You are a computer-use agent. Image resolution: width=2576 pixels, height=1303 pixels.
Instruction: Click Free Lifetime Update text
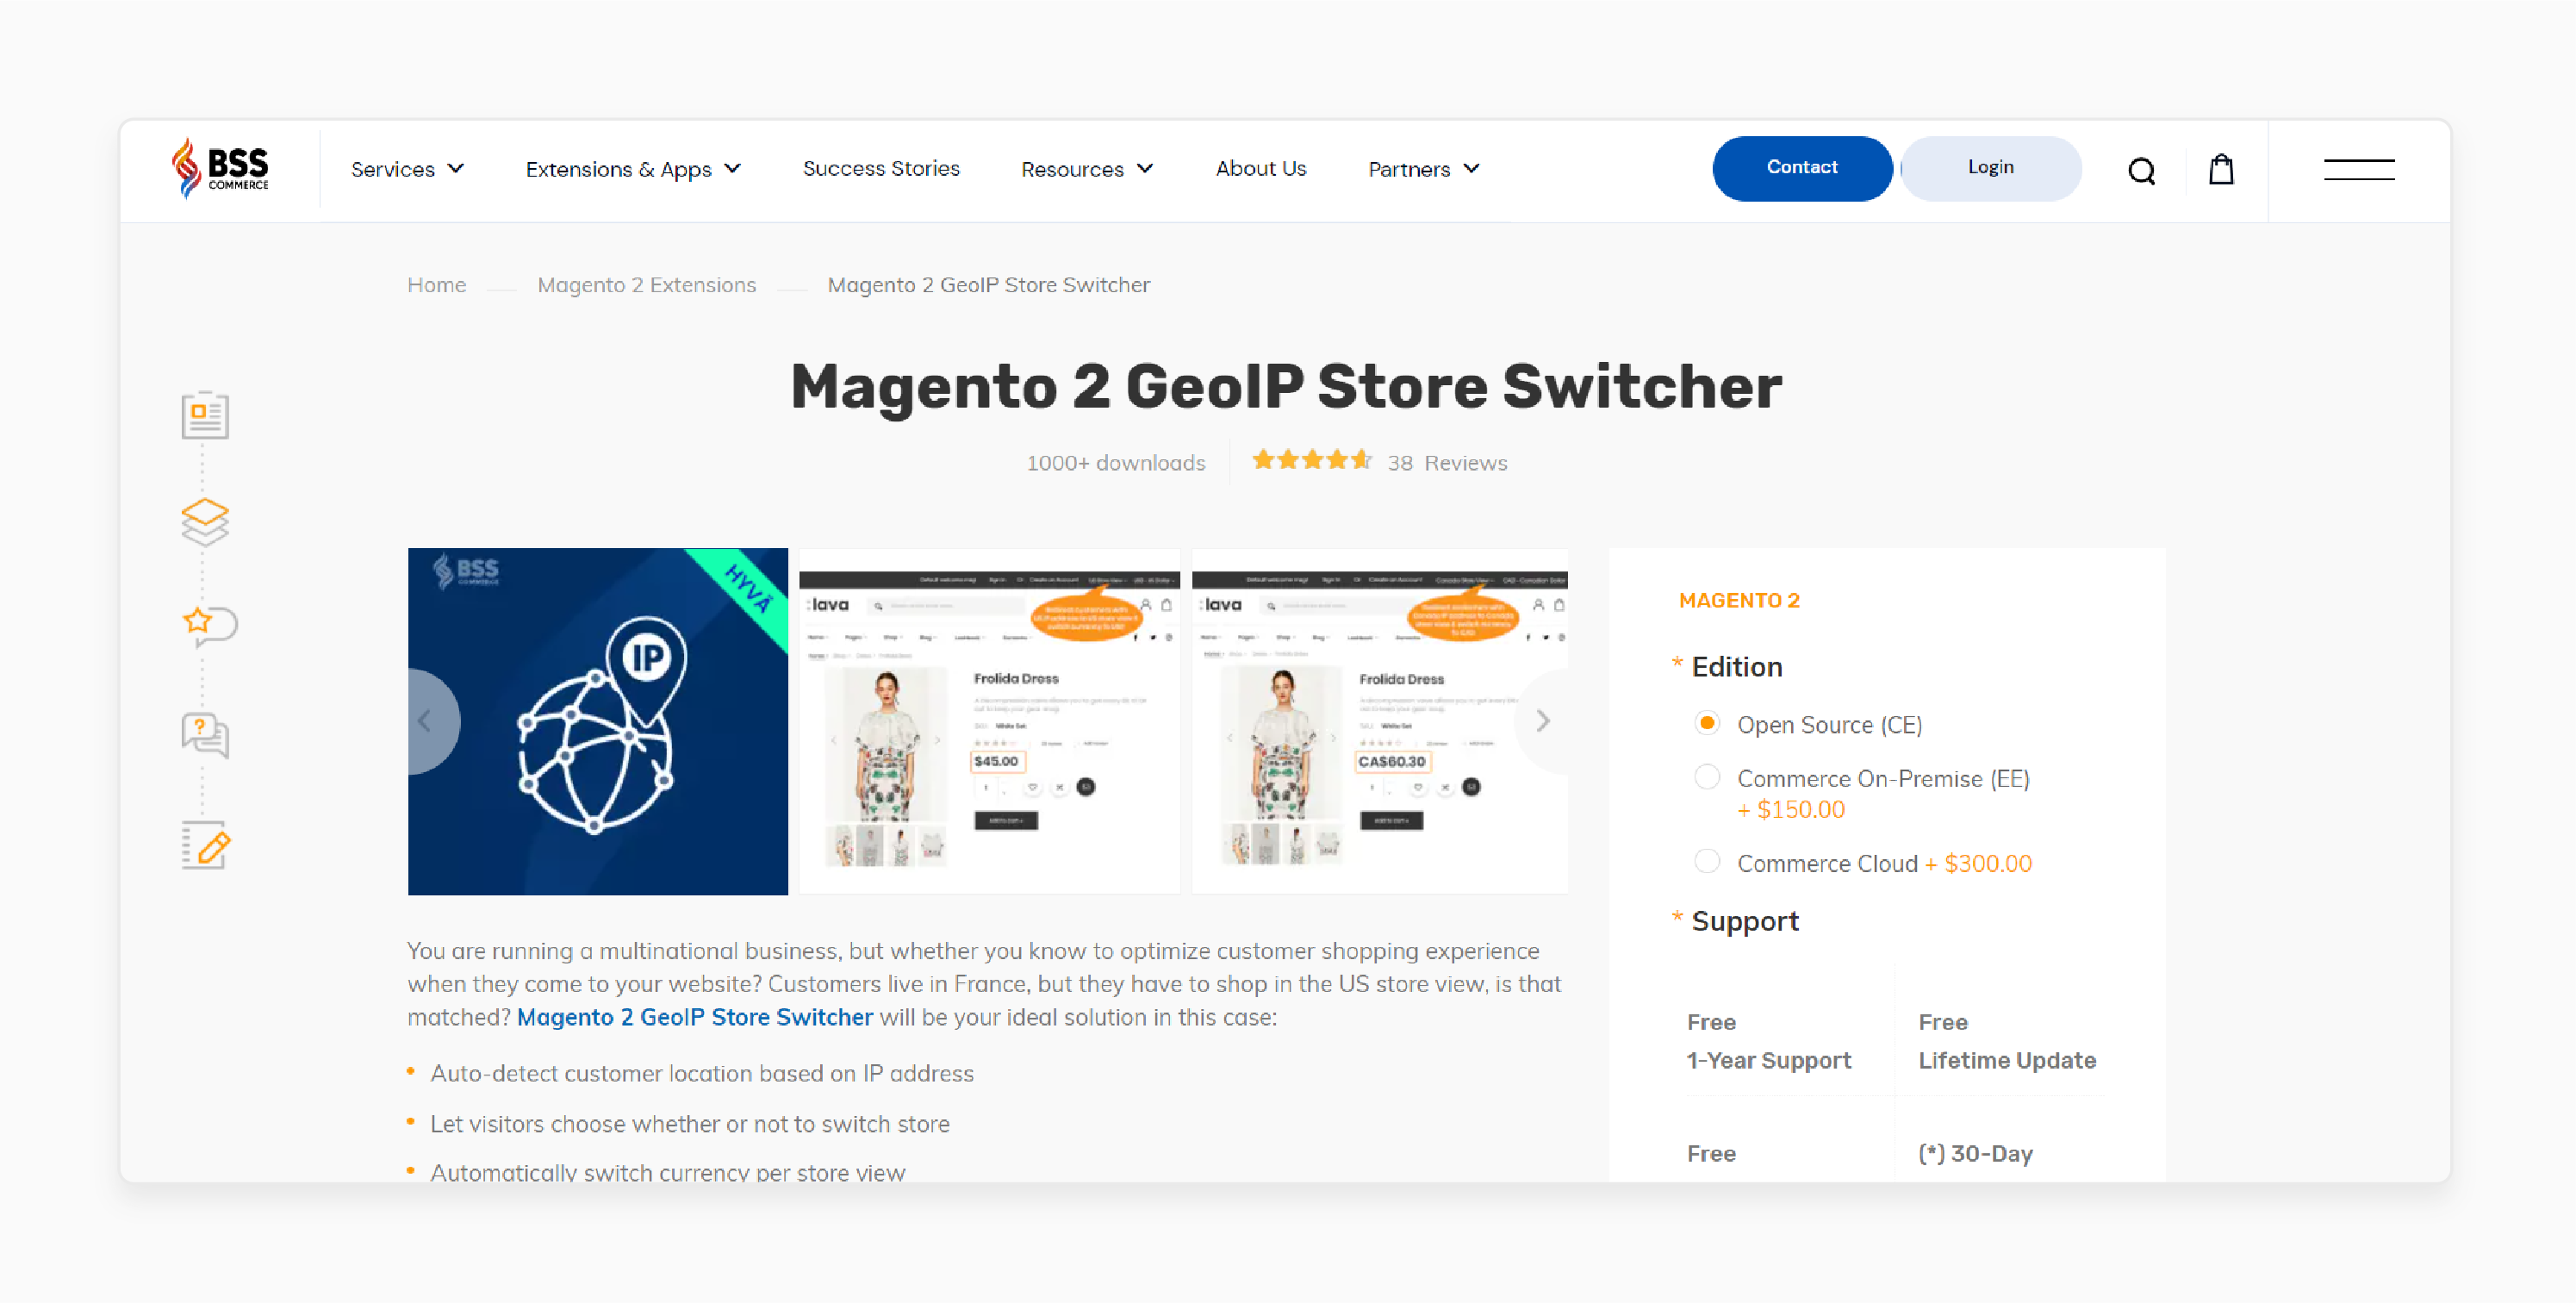2007,1041
